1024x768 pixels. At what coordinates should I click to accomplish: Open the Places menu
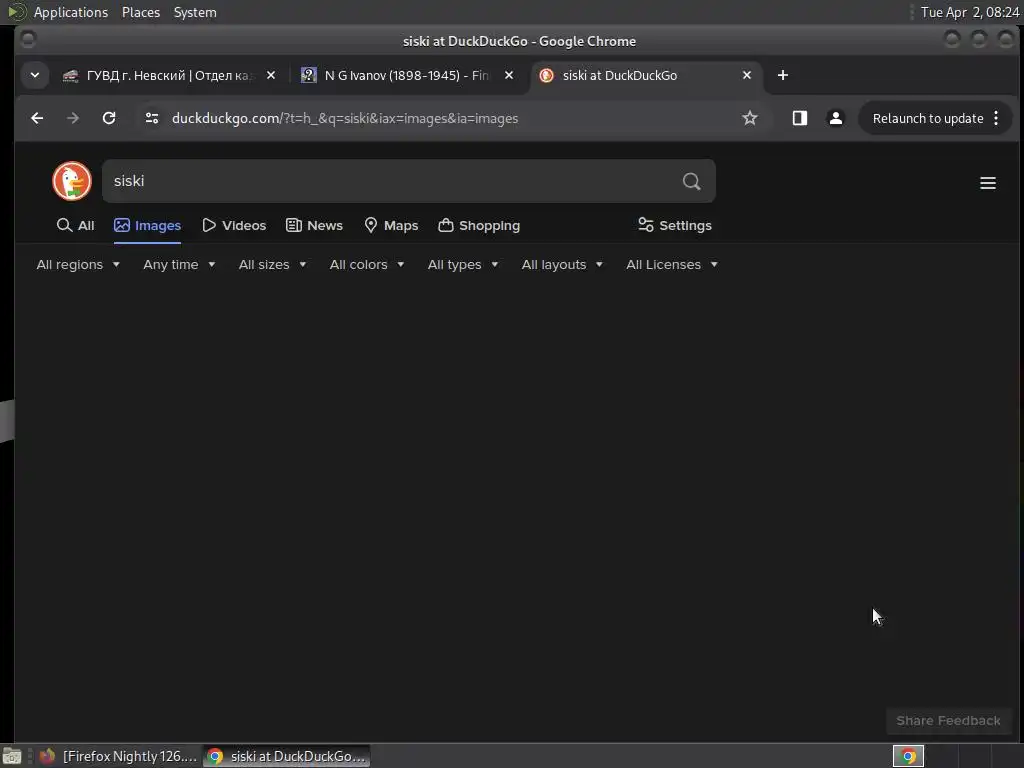[141, 12]
